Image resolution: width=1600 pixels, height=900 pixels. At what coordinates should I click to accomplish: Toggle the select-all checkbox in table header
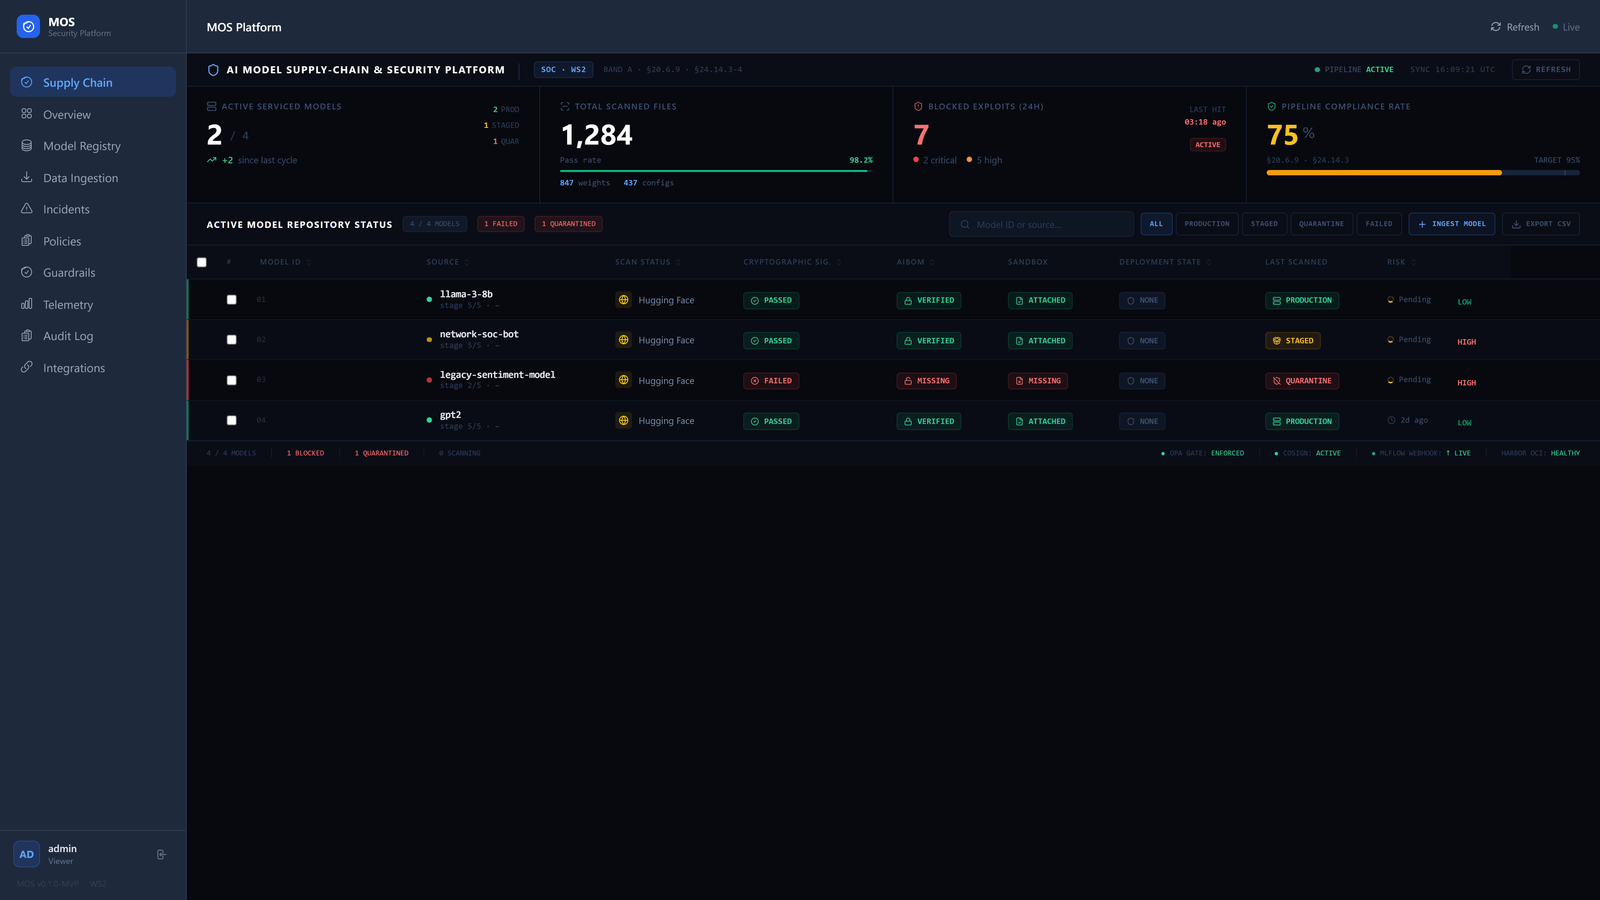pyautogui.click(x=202, y=262)
